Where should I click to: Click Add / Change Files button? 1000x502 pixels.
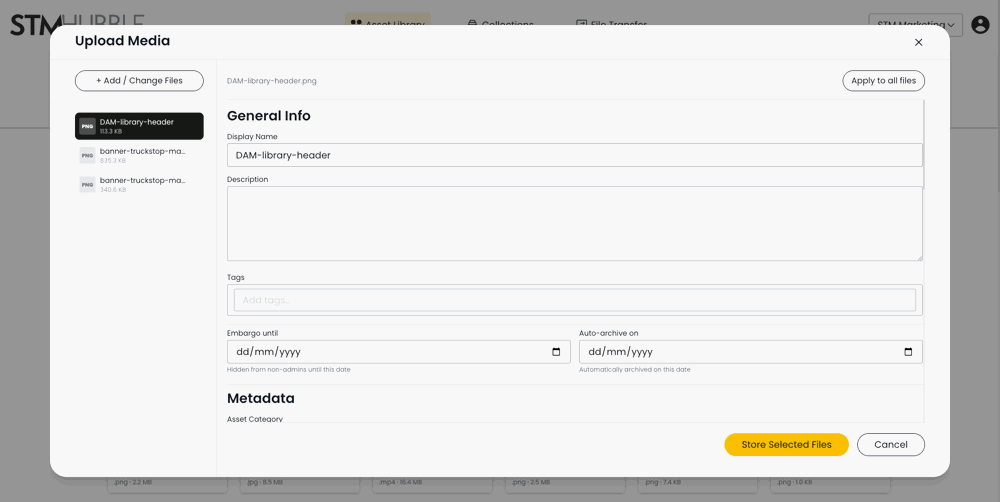pyautogui.click(x=139, y=81)
